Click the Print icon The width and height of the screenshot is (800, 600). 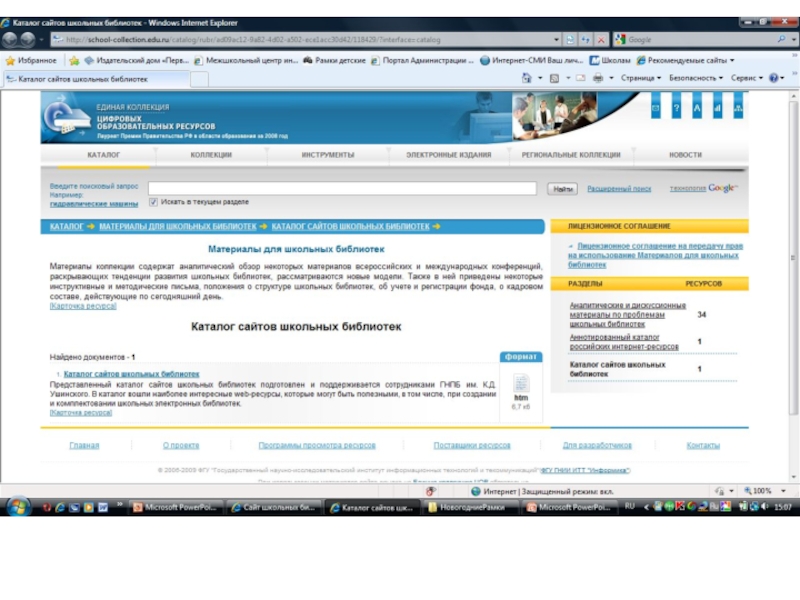[x=598, y=78]
